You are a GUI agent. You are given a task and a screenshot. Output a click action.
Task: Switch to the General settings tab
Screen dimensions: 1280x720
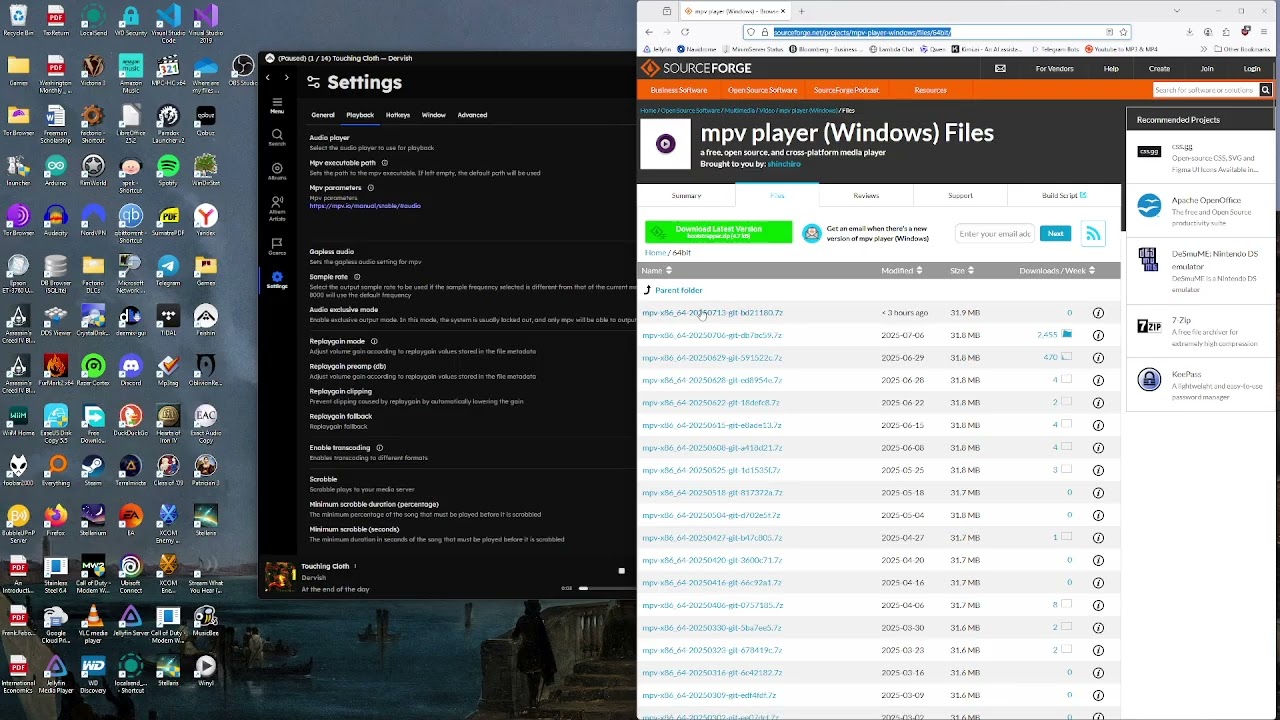tap(322, 115)
